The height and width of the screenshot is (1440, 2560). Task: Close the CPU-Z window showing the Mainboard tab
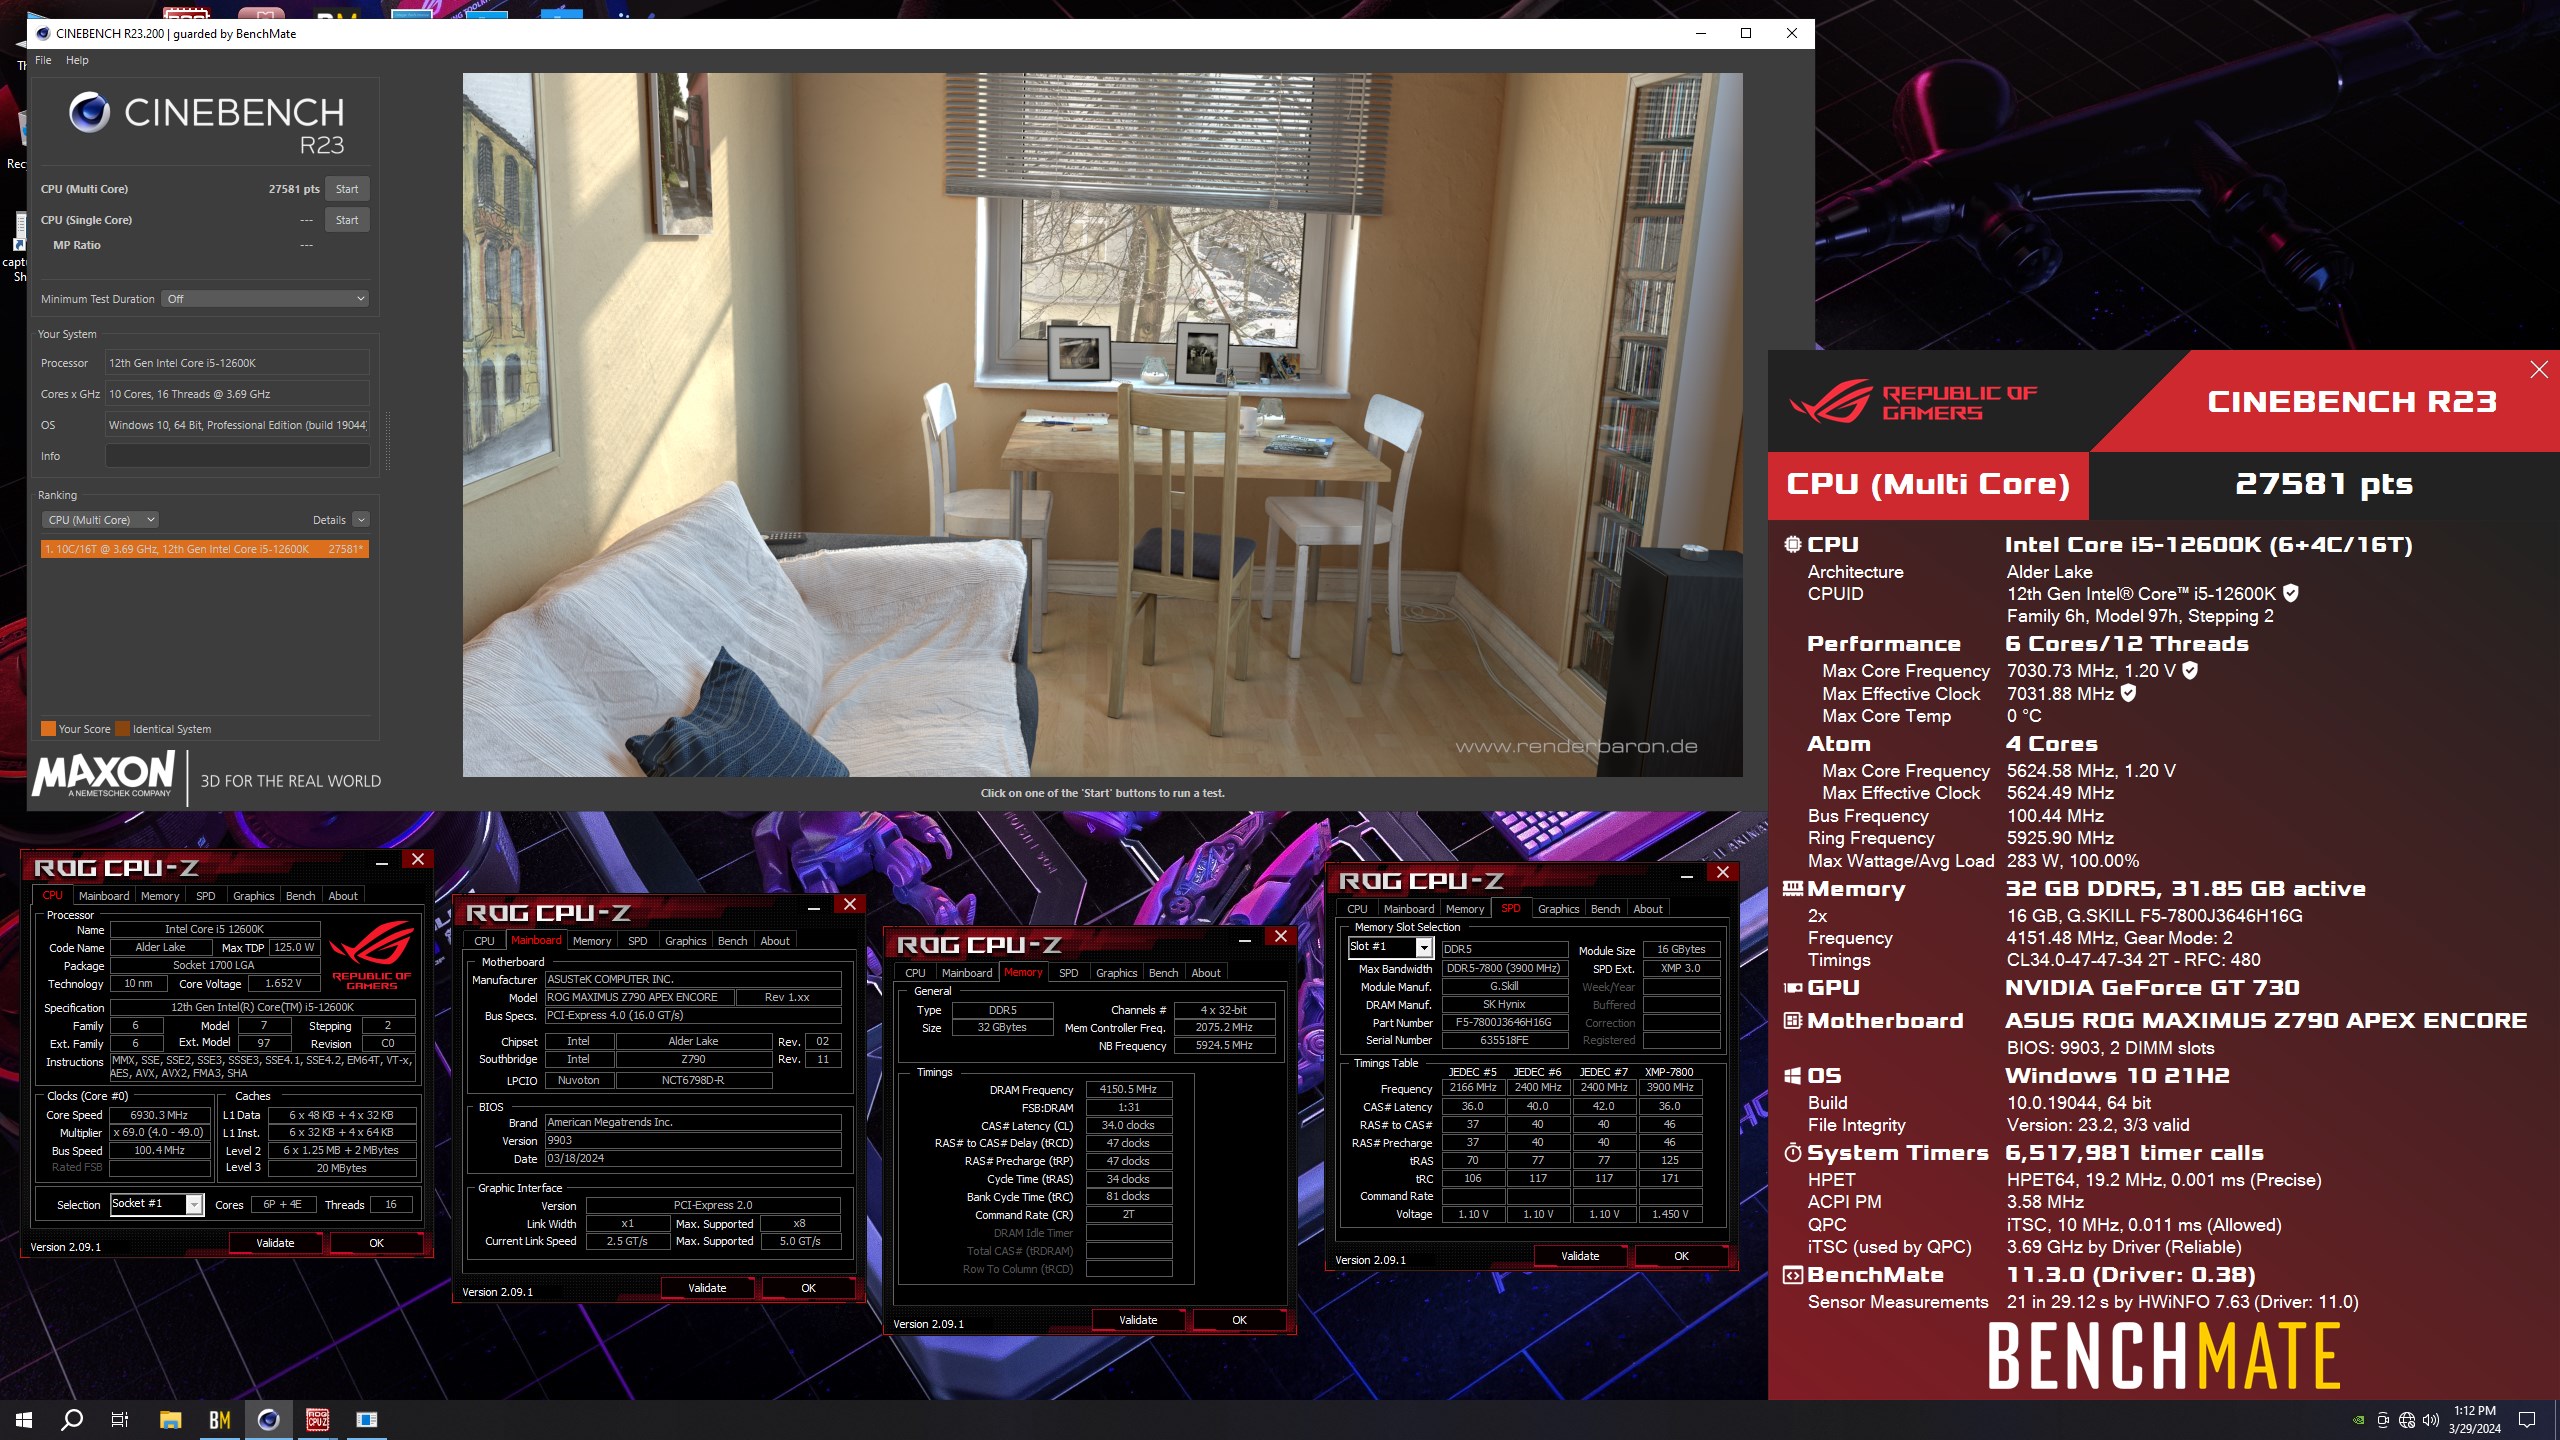(850, 904)
